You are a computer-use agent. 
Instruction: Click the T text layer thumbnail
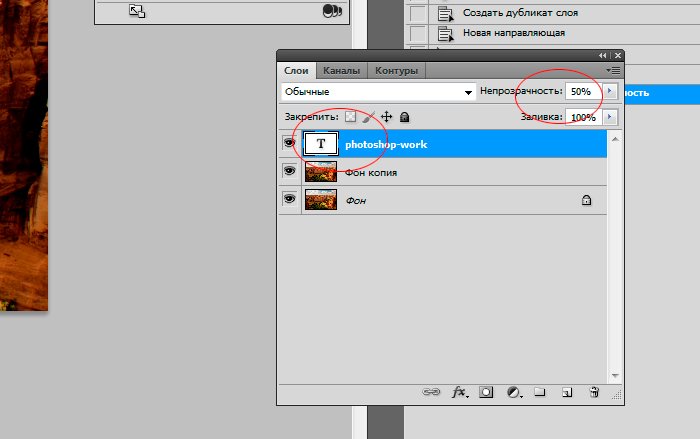(x=321, y=144)
